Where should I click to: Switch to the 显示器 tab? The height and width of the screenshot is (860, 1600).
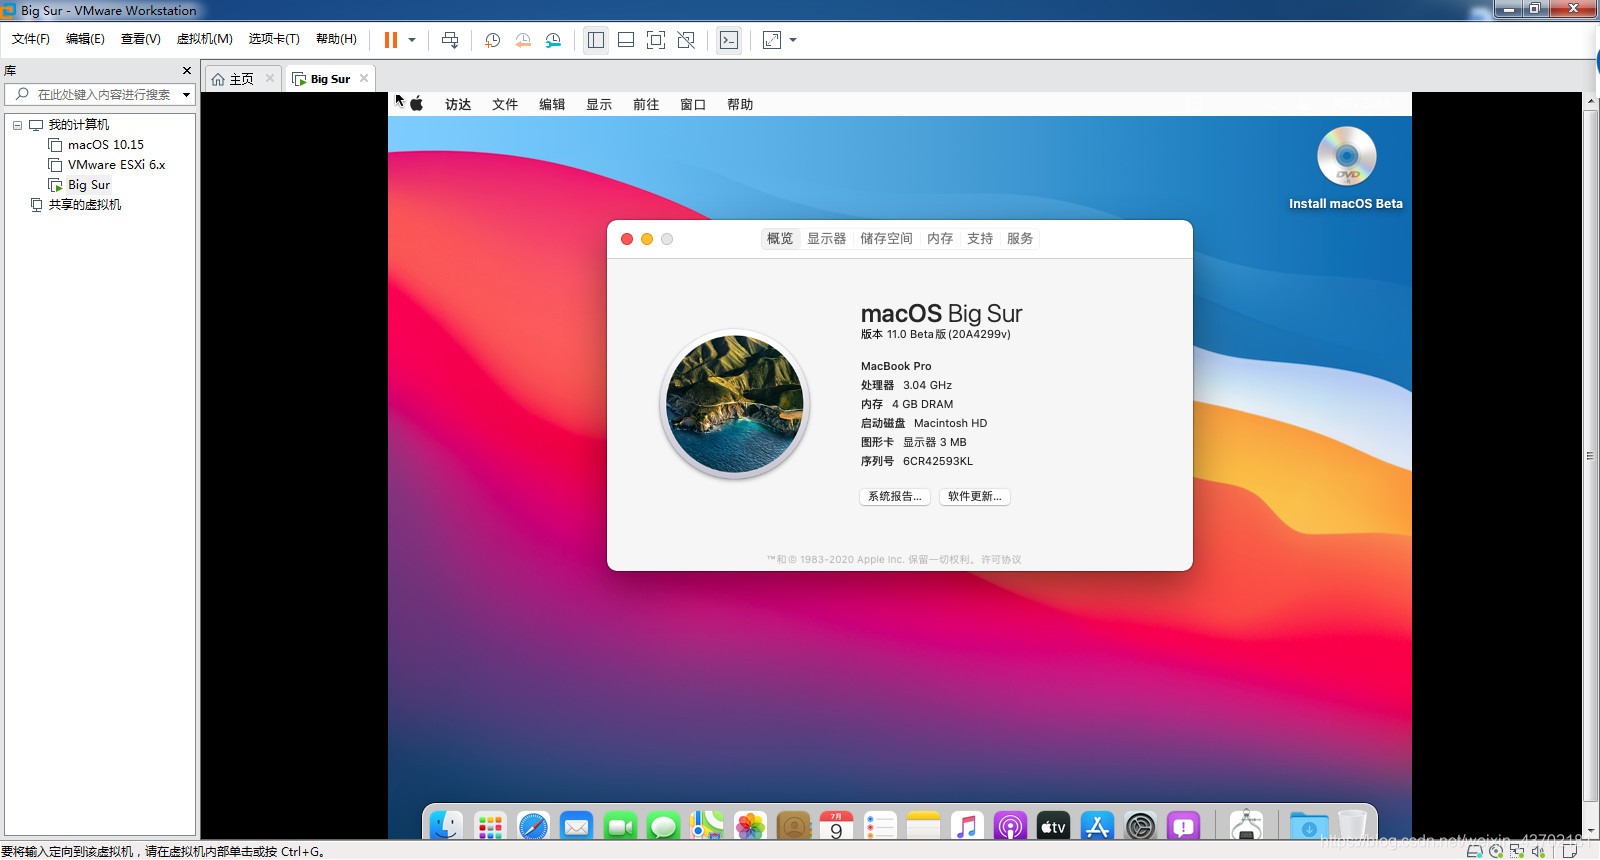tap(827, 239)
